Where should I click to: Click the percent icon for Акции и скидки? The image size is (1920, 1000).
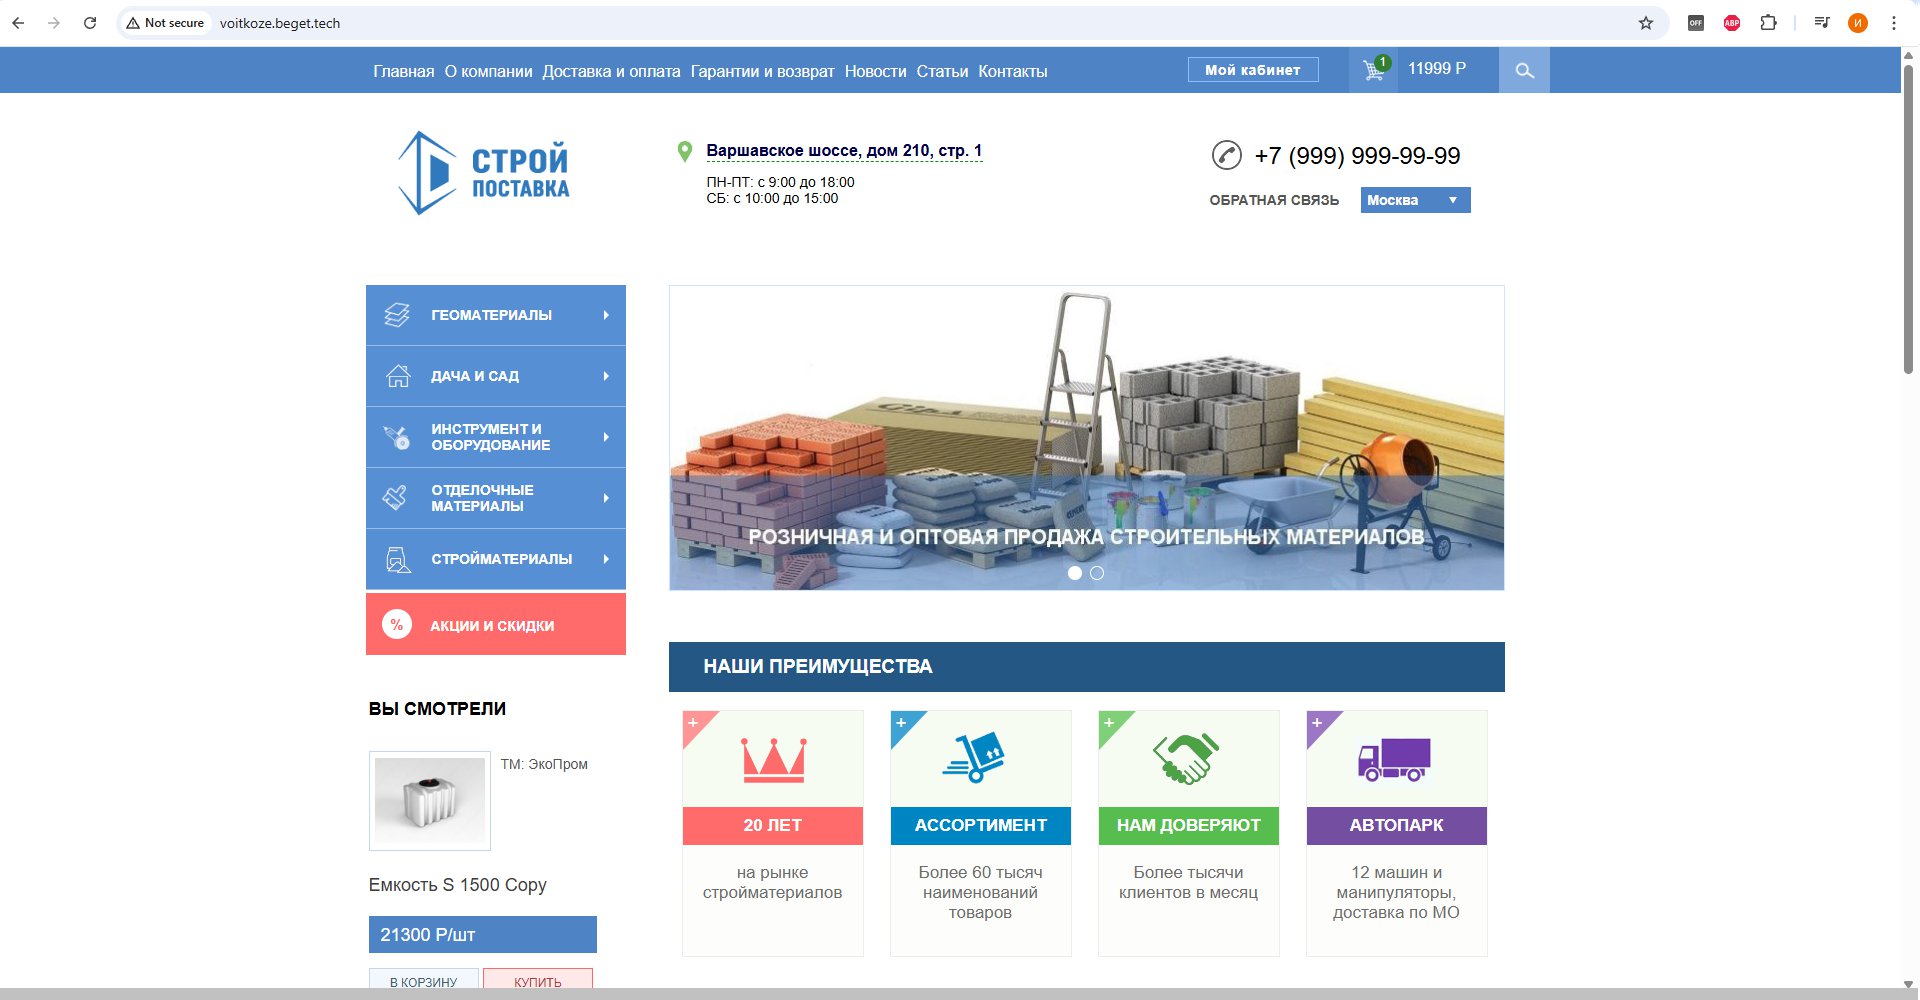coord(397,625)
